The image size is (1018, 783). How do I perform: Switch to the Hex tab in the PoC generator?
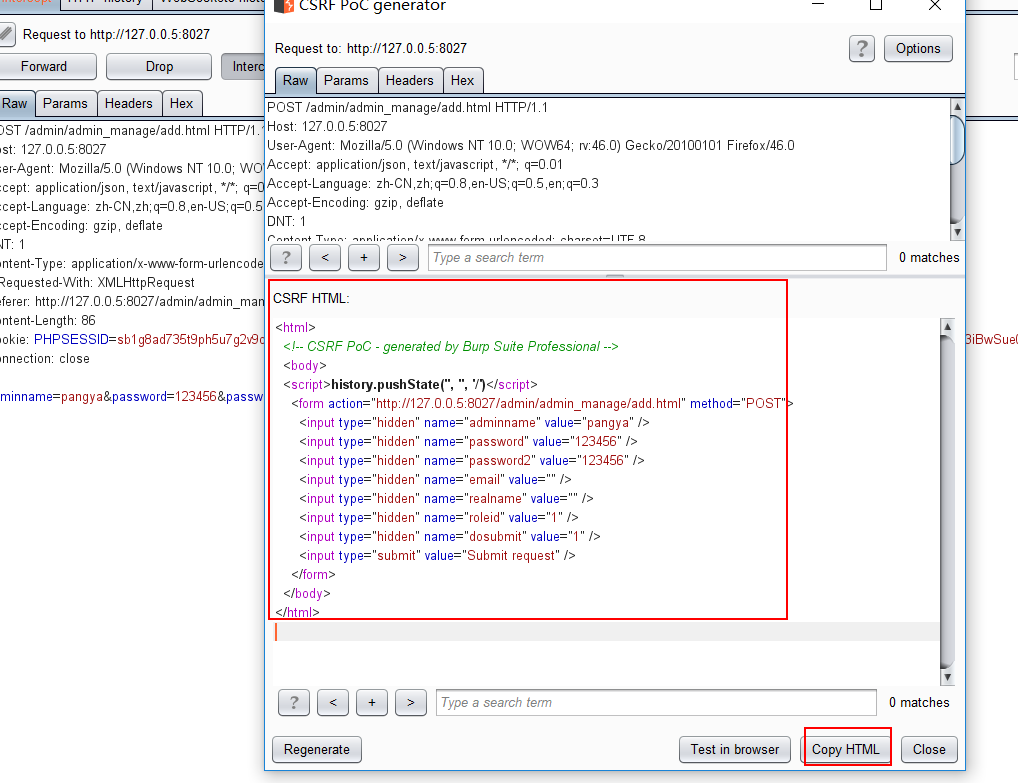tap(462, 81)
